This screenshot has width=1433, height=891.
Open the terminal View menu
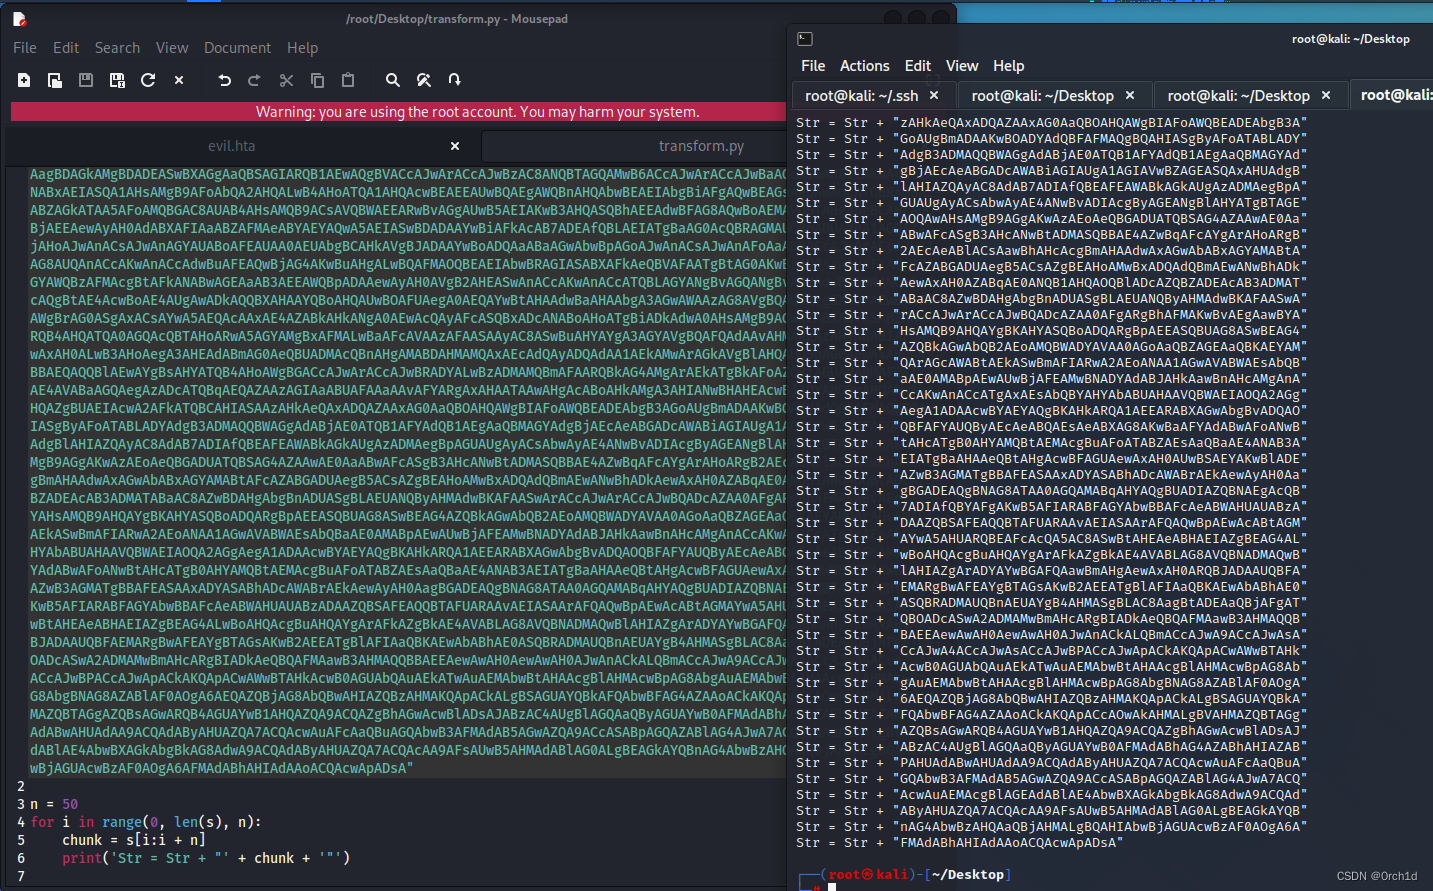click(x=962, y=66)
